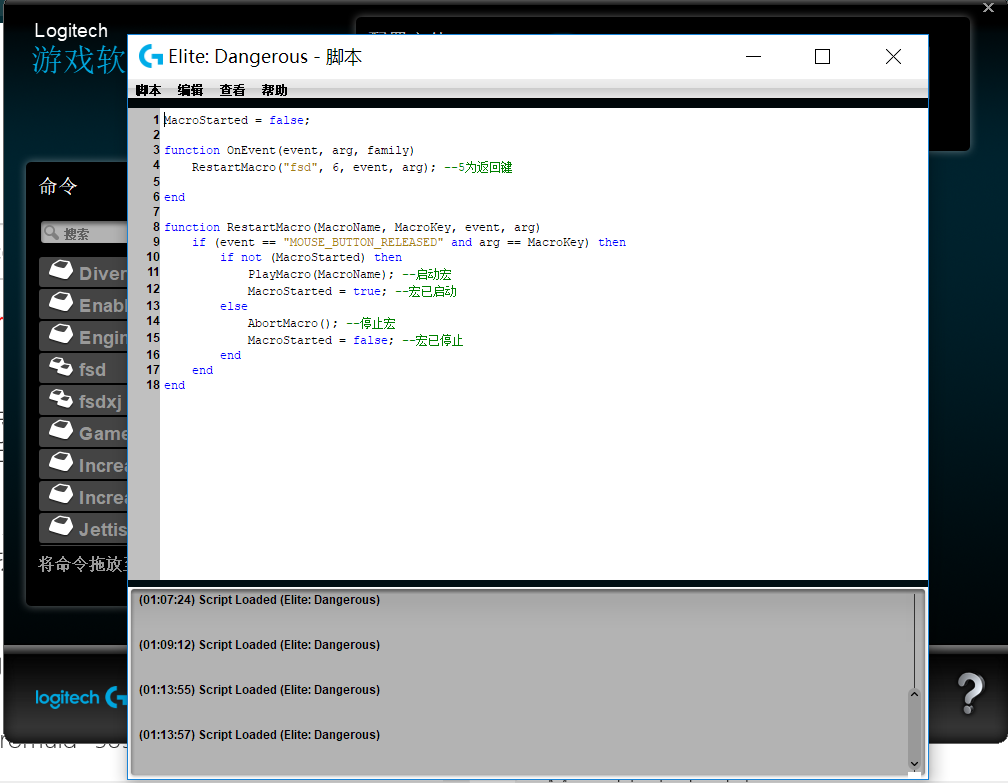The image size is (1008, 783).
Task: Select the fsdxj macro command
Action: coord(84,401)
